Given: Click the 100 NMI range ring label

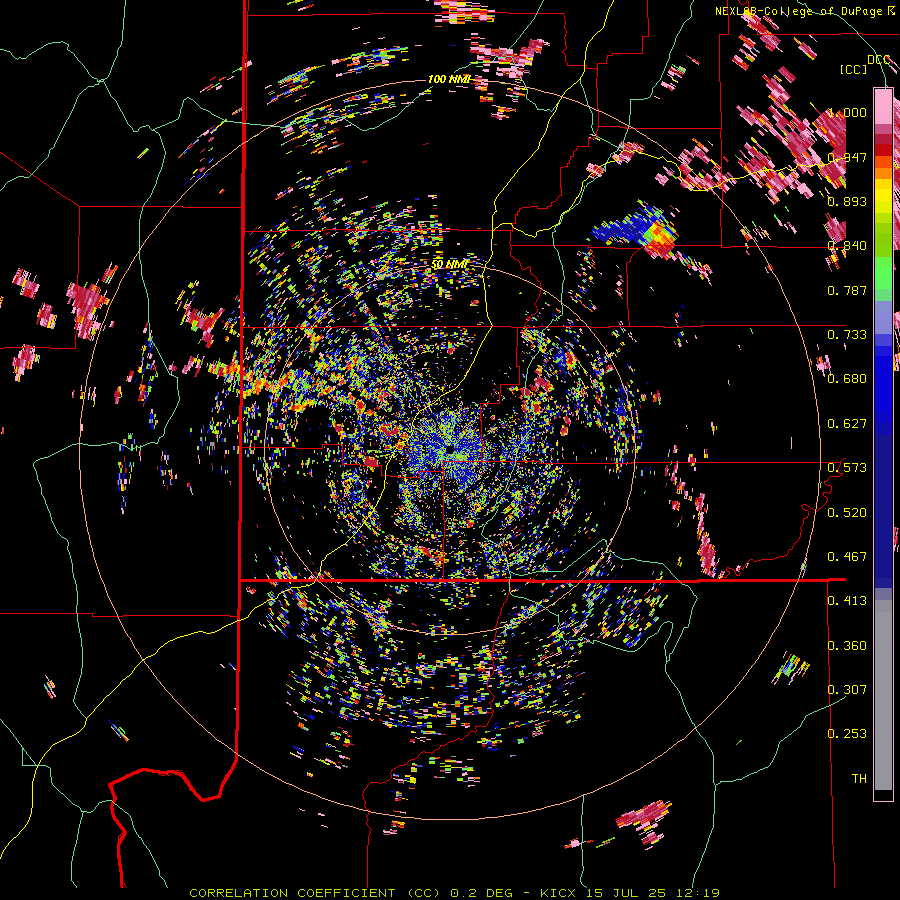Looking at the screenshot, I should pos(449,79).
